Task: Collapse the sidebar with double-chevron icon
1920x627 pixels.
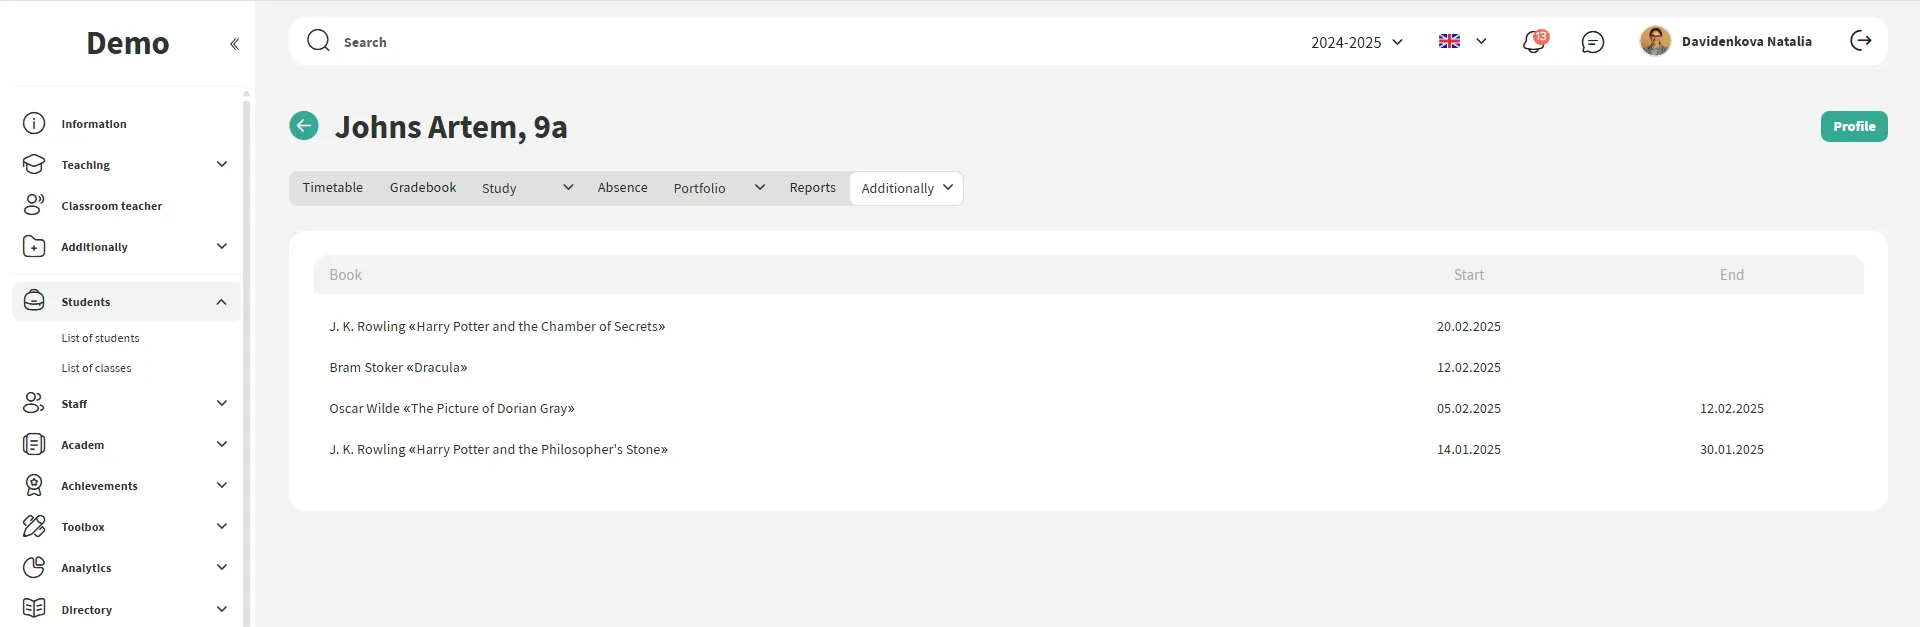Action: coord(234,44)
